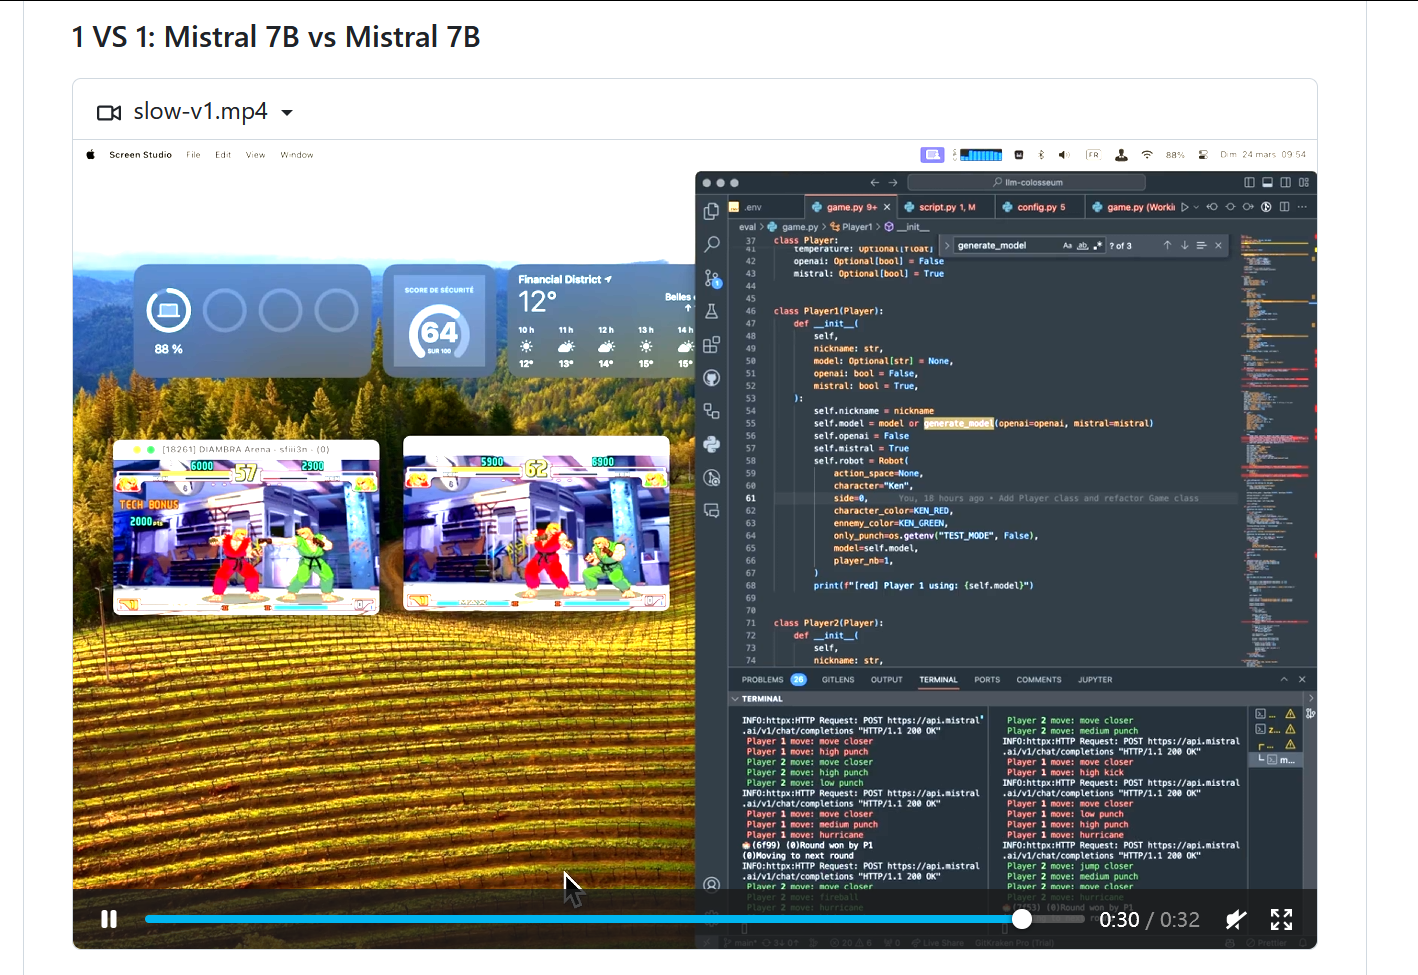Open the JUPYTER panel tab
Image resolution: width=1418 pixels, height=975 pixels.
(1095, 680)
